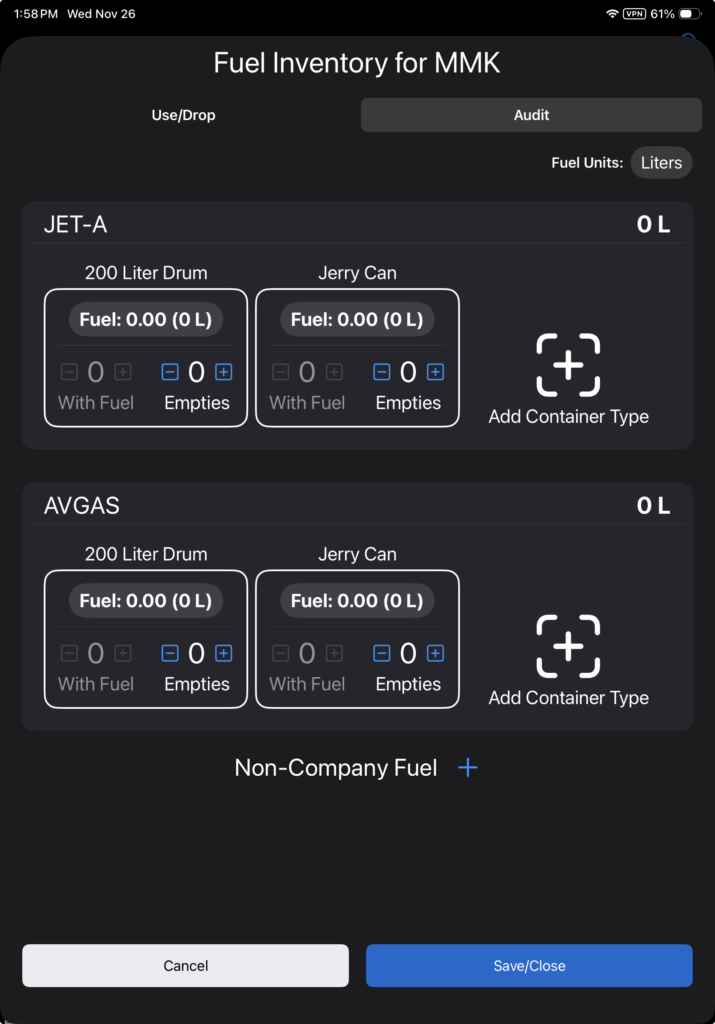715x1024 pixels.
Task: Add Container Type icon under JET-A
Action: [568, 365]
